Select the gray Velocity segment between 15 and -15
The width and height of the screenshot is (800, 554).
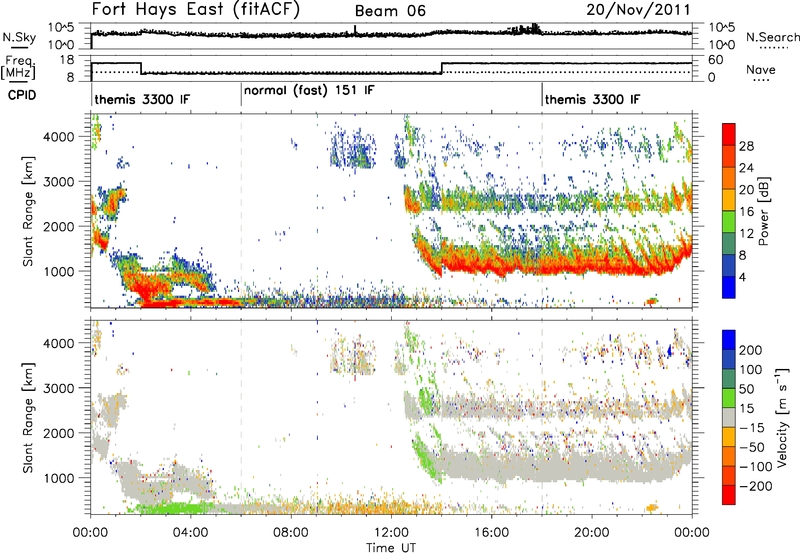[729, 417]
